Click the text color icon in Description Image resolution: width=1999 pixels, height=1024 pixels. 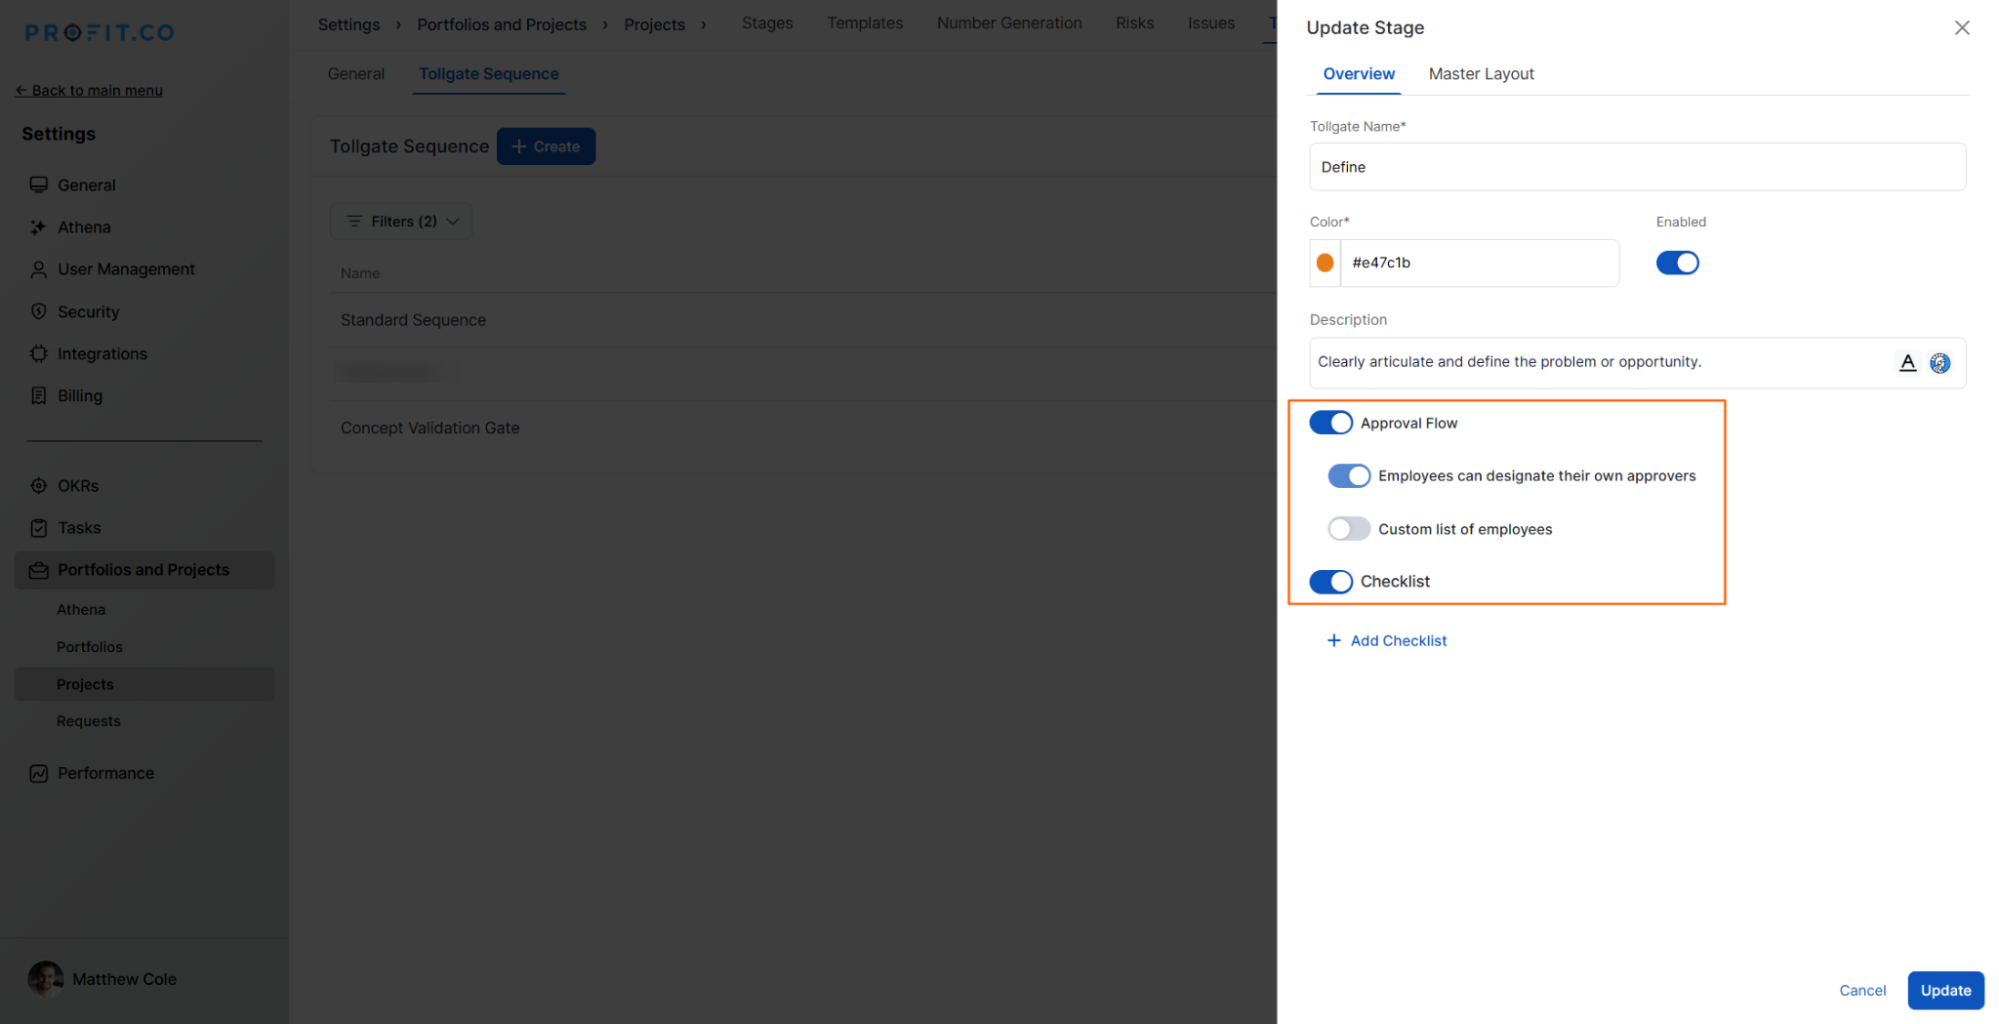click(x=1907, y=363)
